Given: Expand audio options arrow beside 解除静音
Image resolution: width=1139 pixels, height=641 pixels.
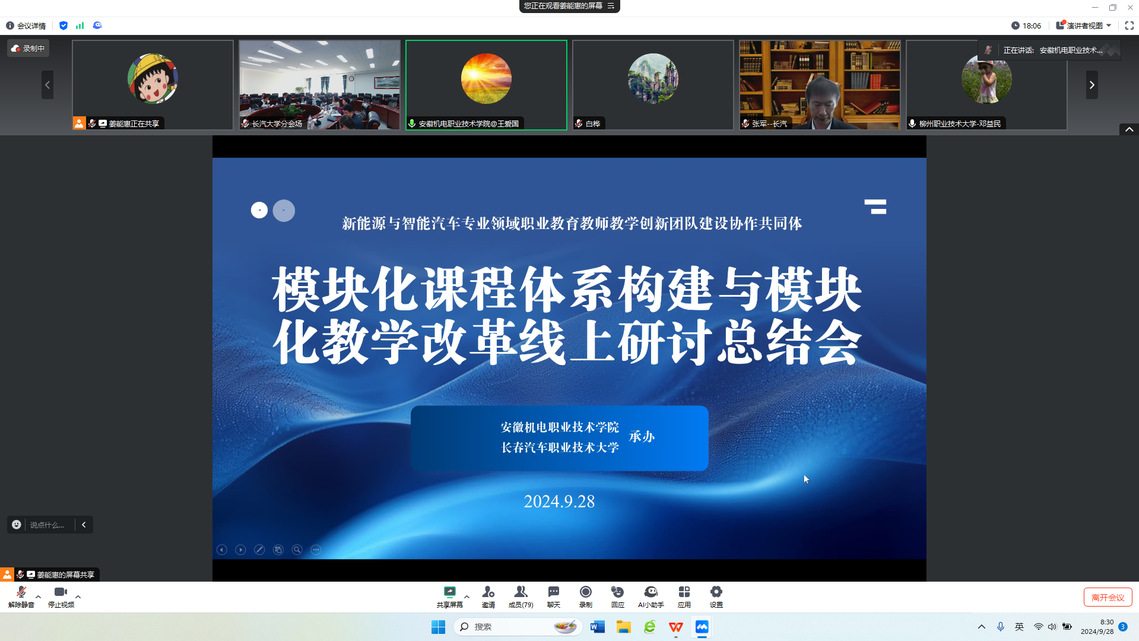Looking at the screenshot, I should point(38,596).
